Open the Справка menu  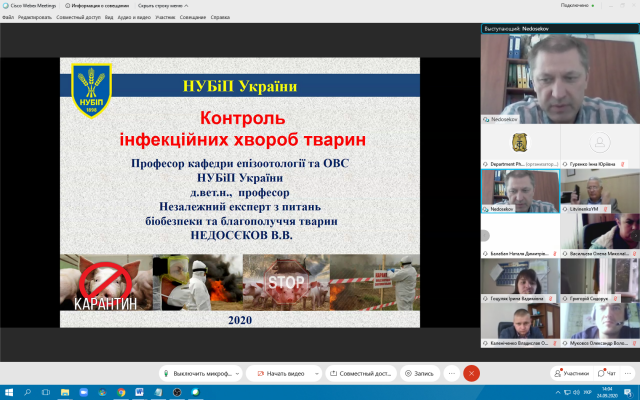coord(220,18)
